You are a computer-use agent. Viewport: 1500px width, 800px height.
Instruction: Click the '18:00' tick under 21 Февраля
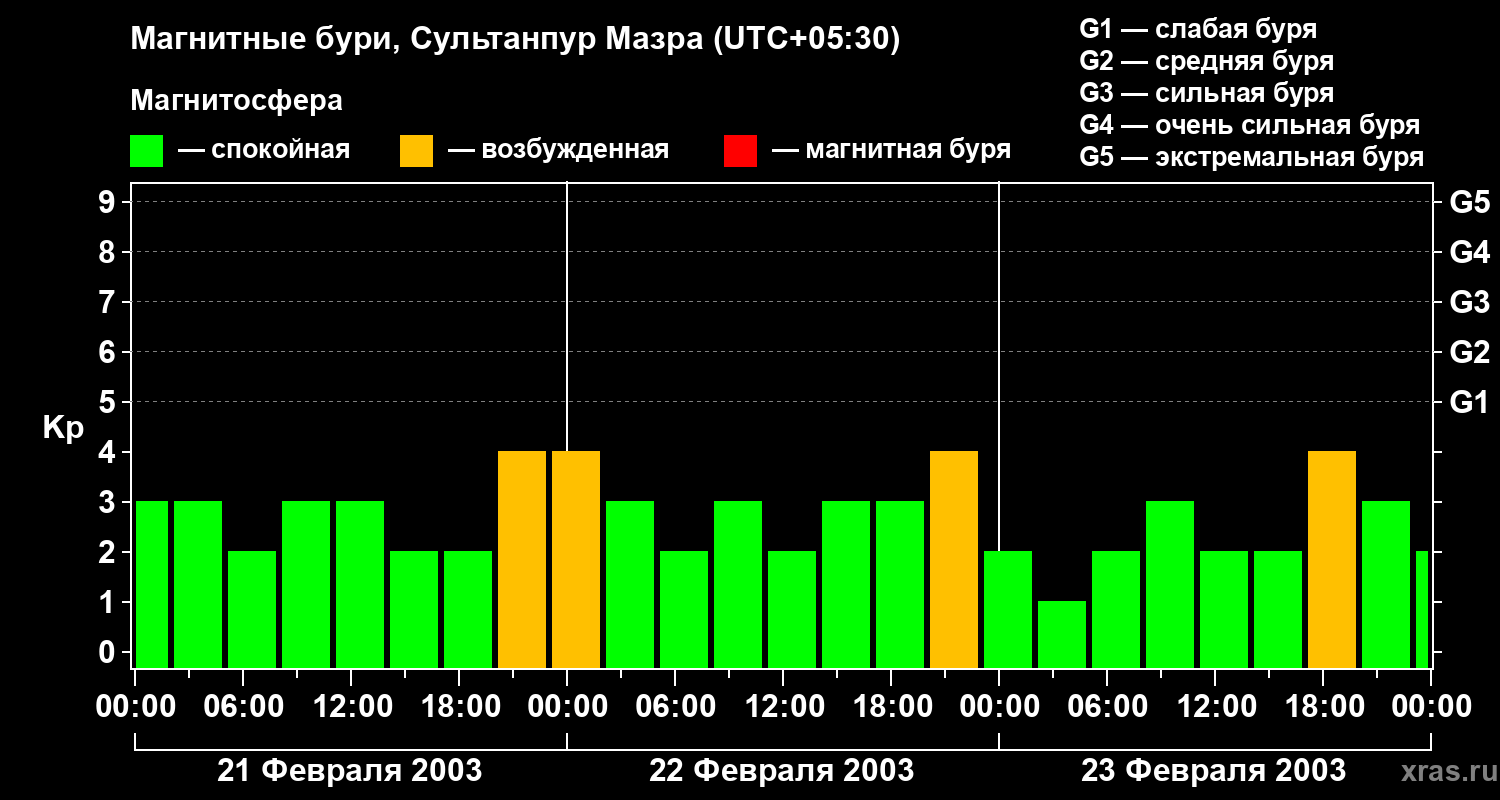click(459, 707)
